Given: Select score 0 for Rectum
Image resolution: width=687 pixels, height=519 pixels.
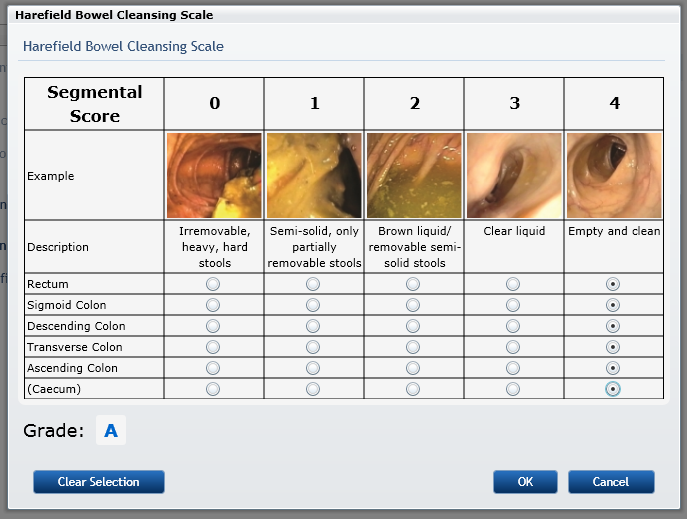Looking at the screenshot, I should click(213, 284).
